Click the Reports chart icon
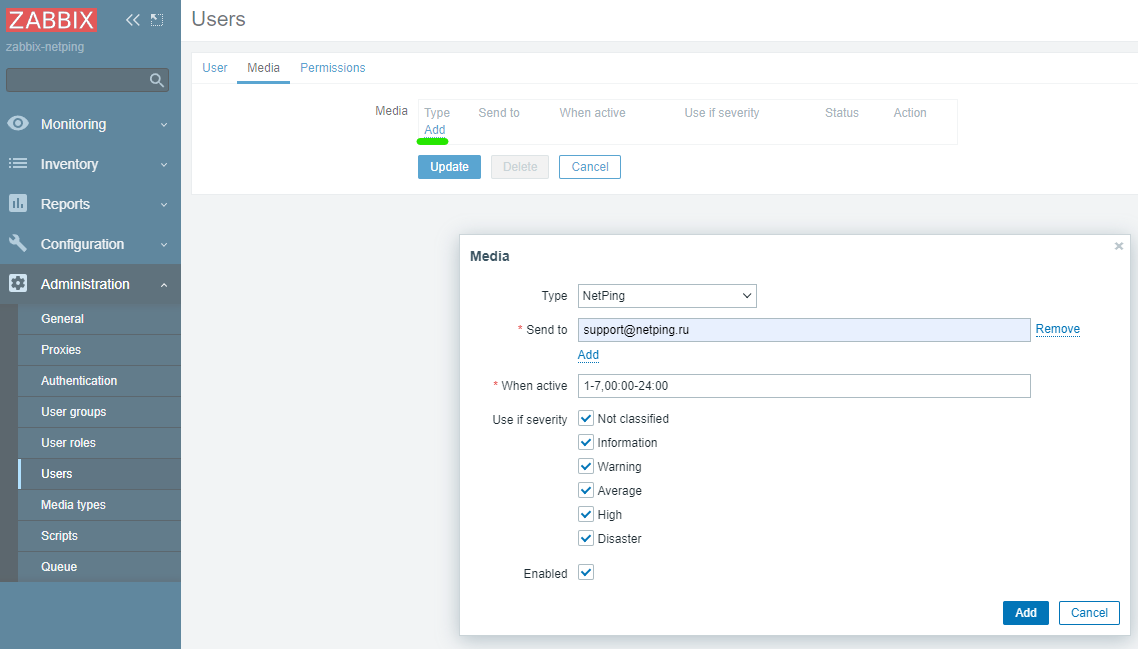 point(18,204)
